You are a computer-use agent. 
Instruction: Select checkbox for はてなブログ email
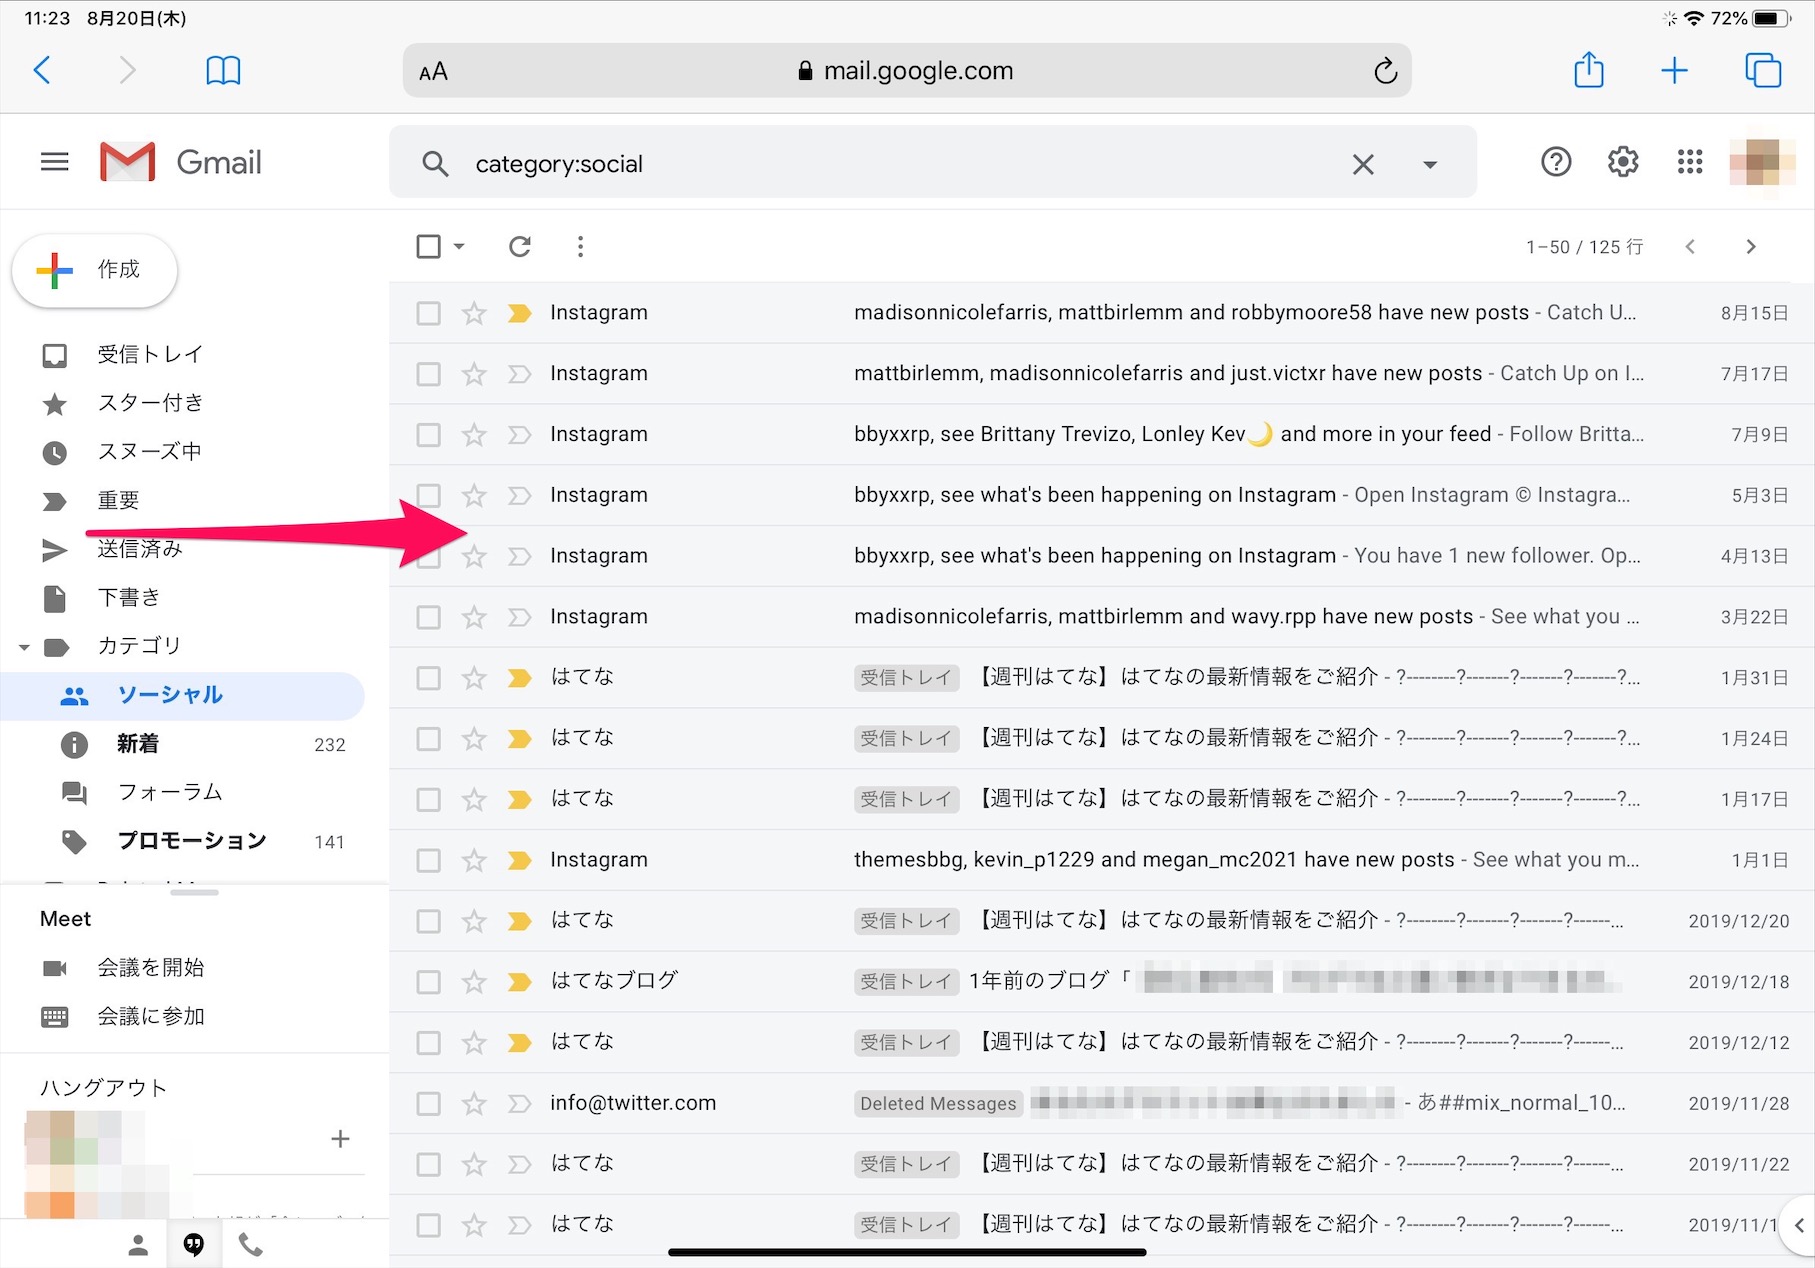point(428,982)
